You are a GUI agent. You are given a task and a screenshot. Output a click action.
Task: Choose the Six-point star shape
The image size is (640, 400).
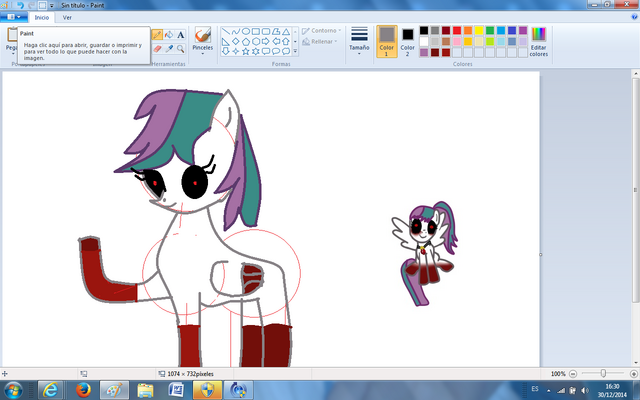point(256,51)
